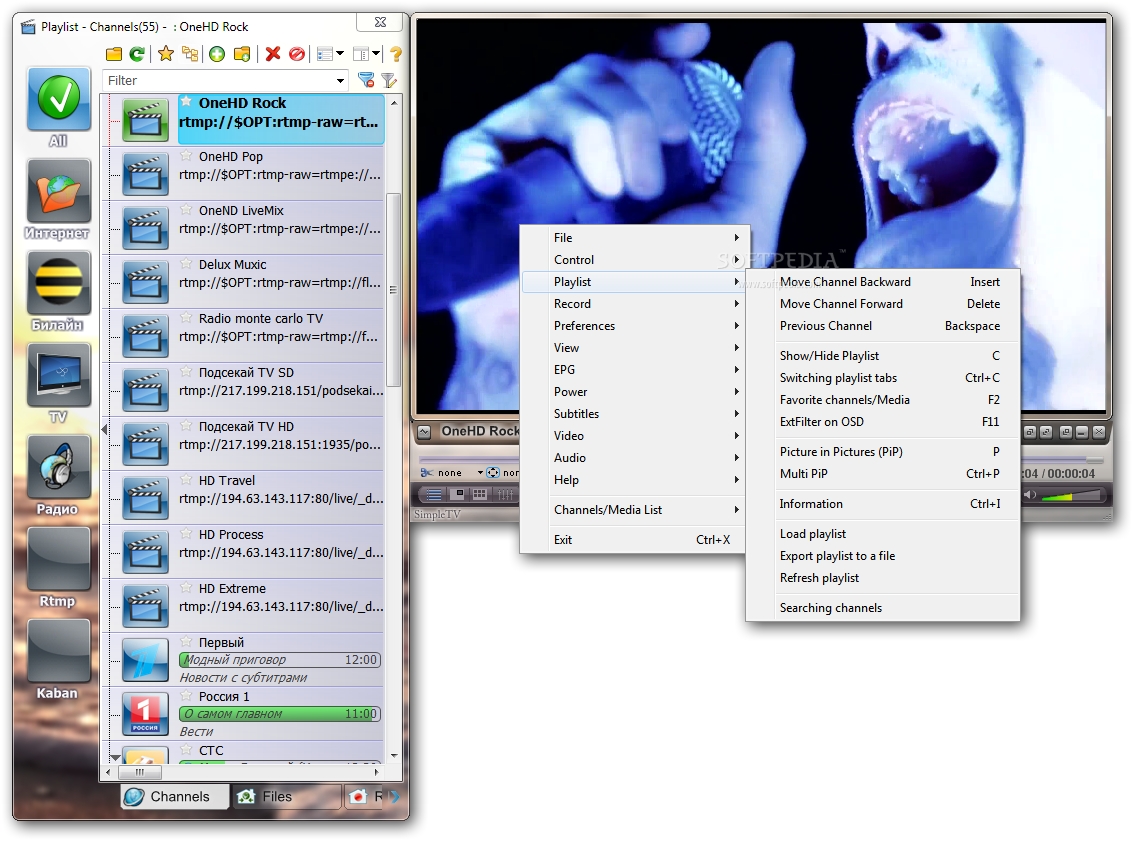1133x841 pixels.
Task: Click picture-in-picture player button
Action: pos(457,494)
